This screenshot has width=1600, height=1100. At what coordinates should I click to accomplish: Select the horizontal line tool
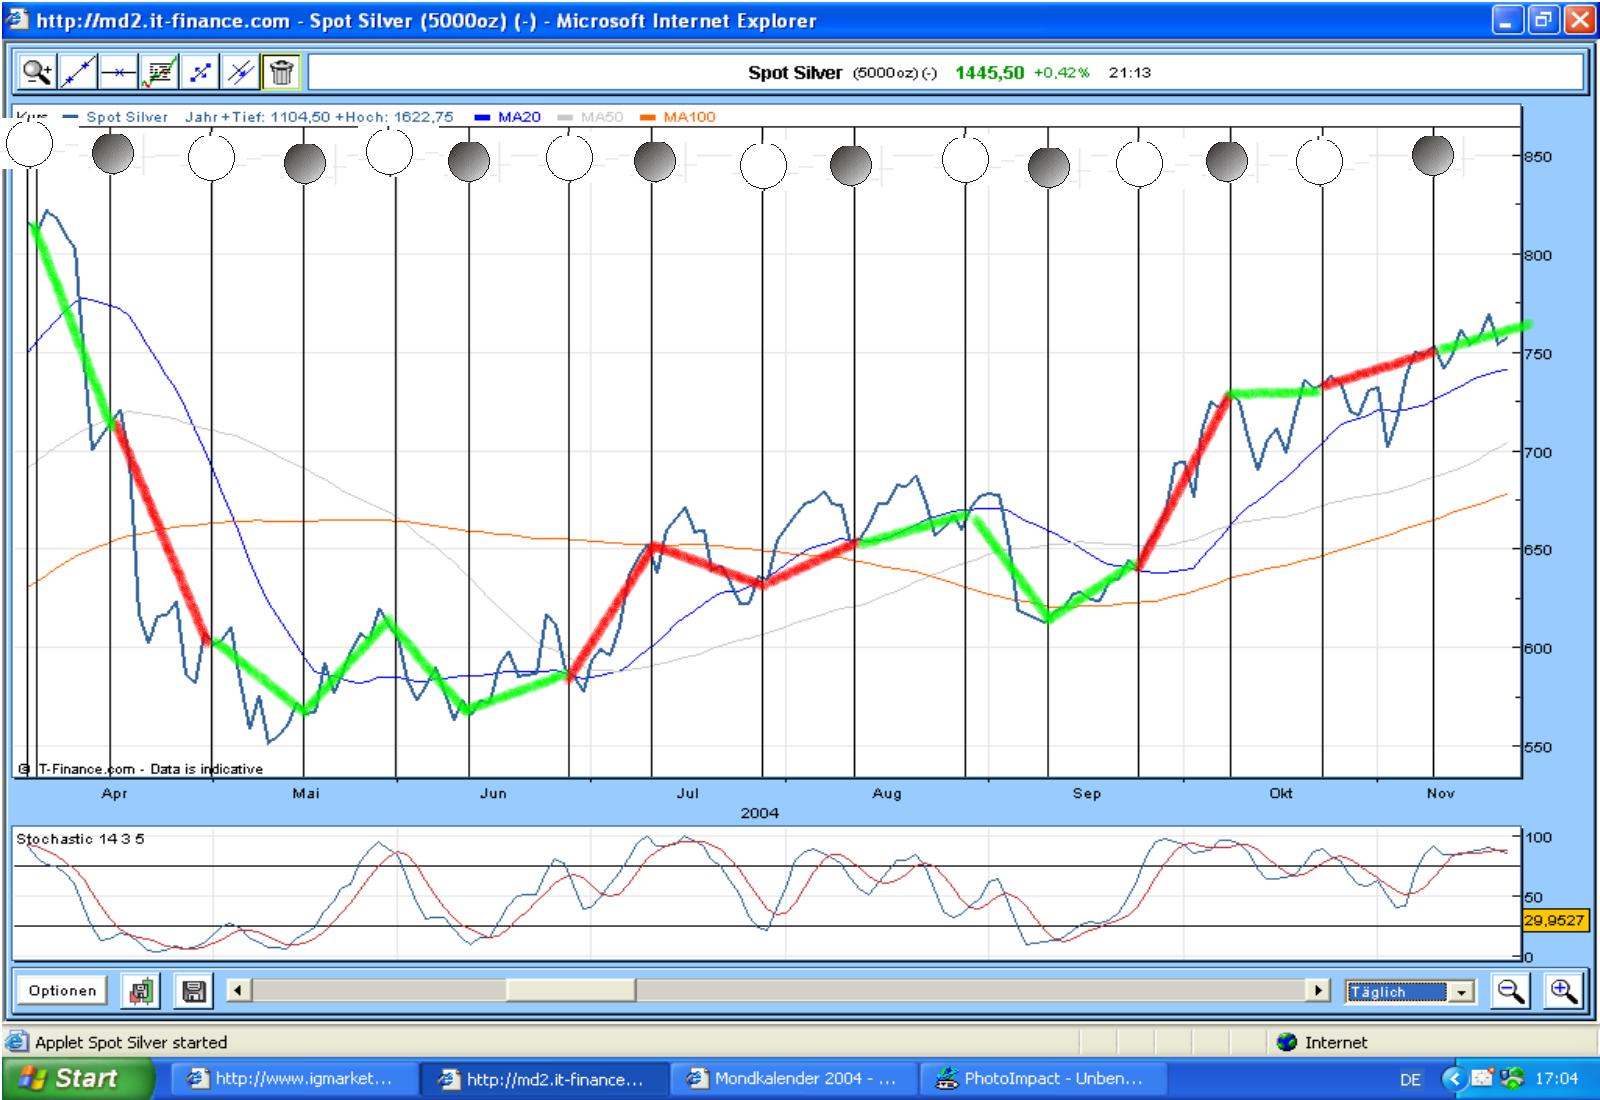point(119,72)
